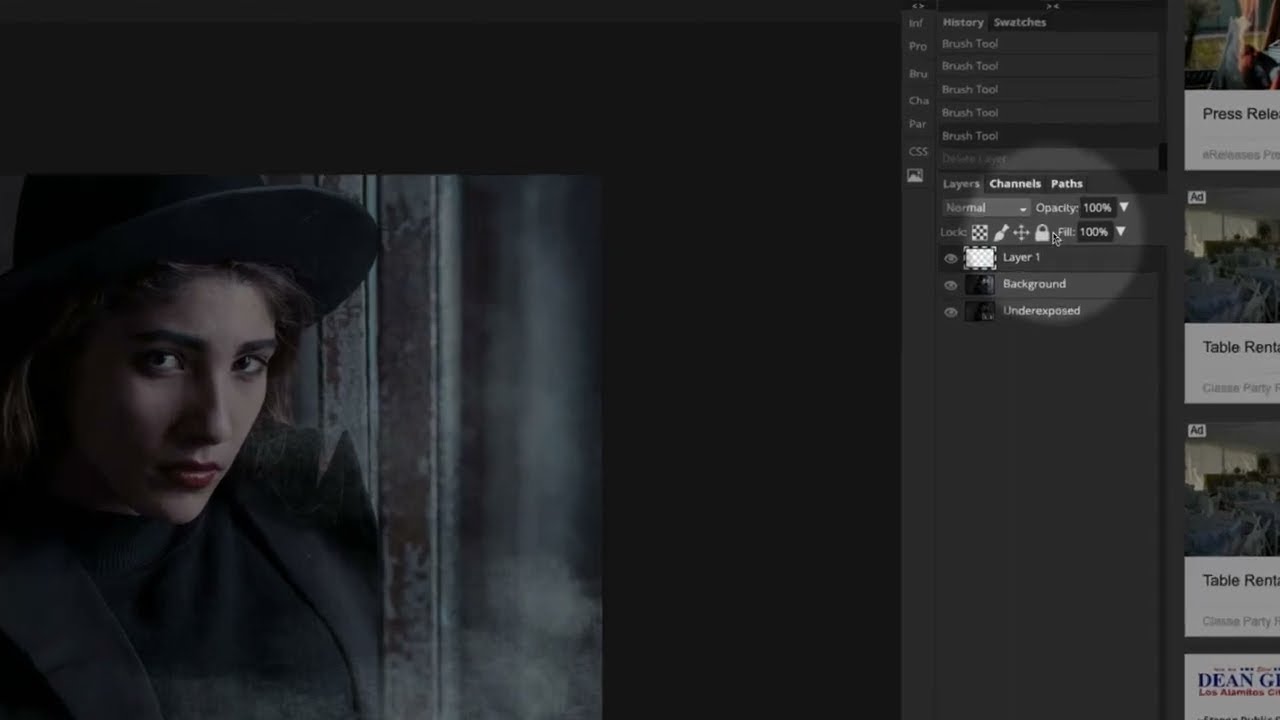Collapse right panels with >< arrows icon

(1052, 6)
